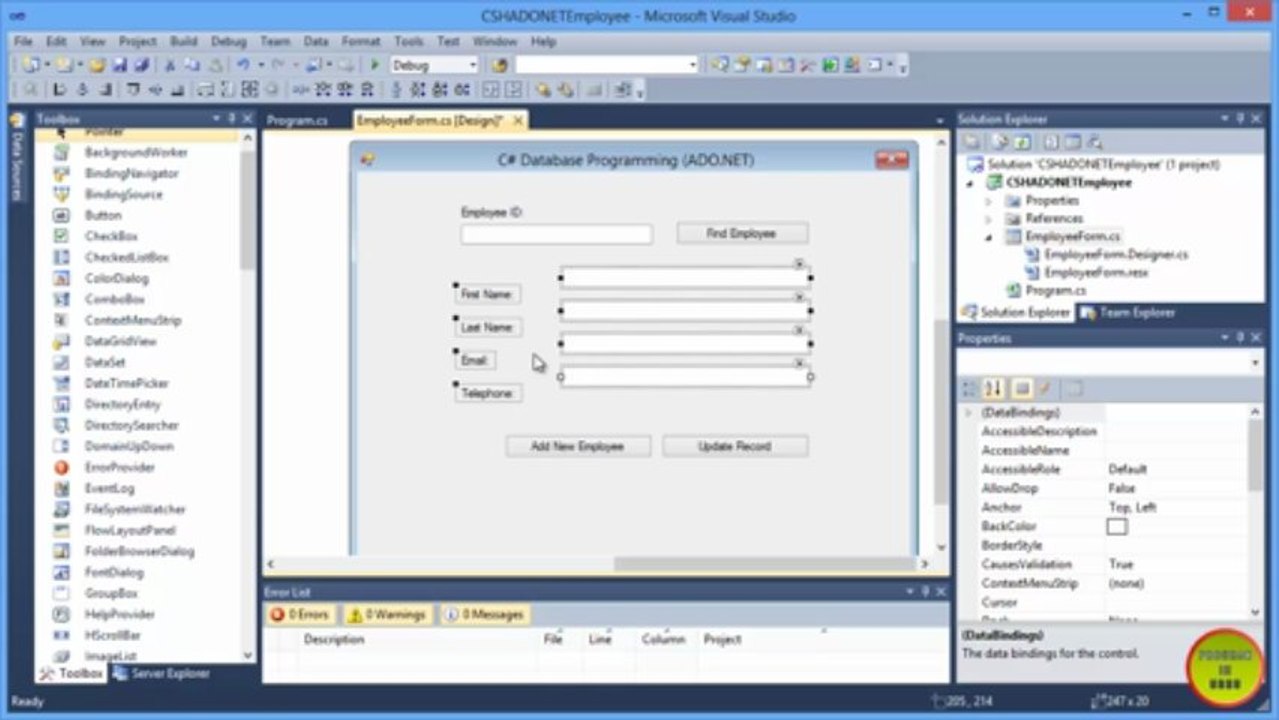Click the New Project toolbar icon
1279x720 pixels.
coord(30,65)
